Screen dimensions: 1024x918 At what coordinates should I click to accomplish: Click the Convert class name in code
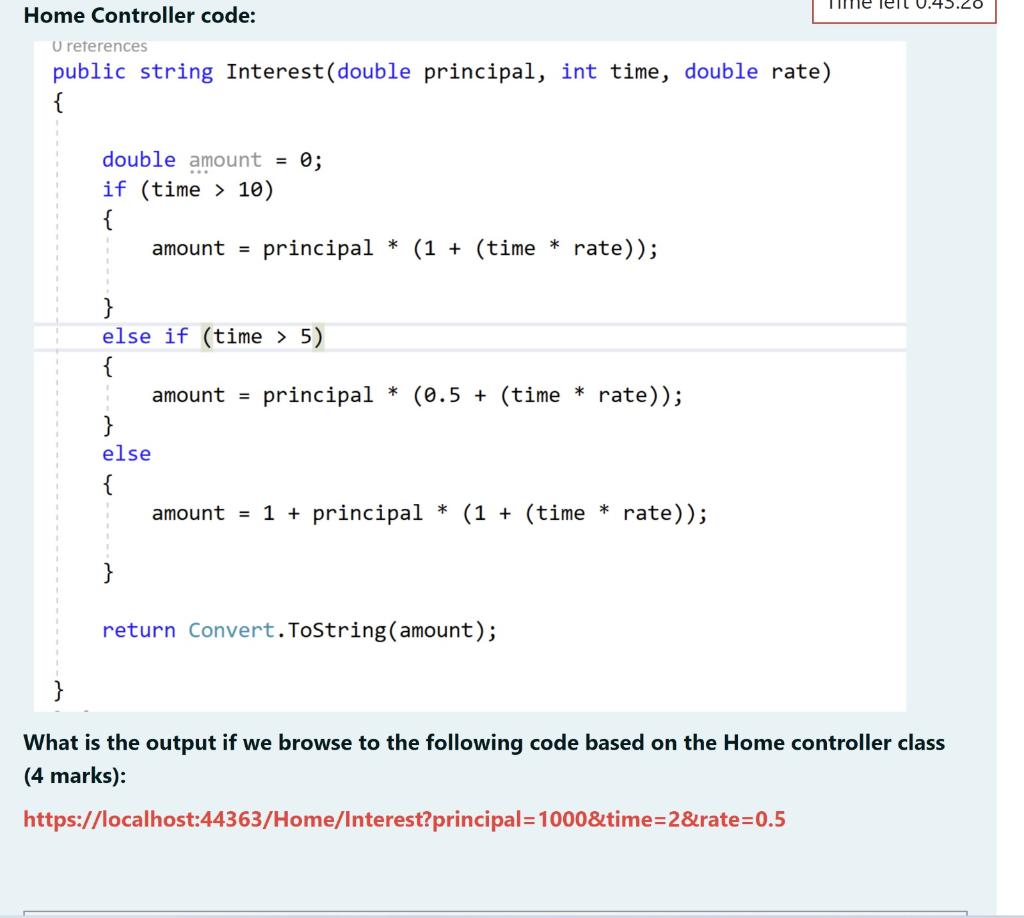(230, 630)
